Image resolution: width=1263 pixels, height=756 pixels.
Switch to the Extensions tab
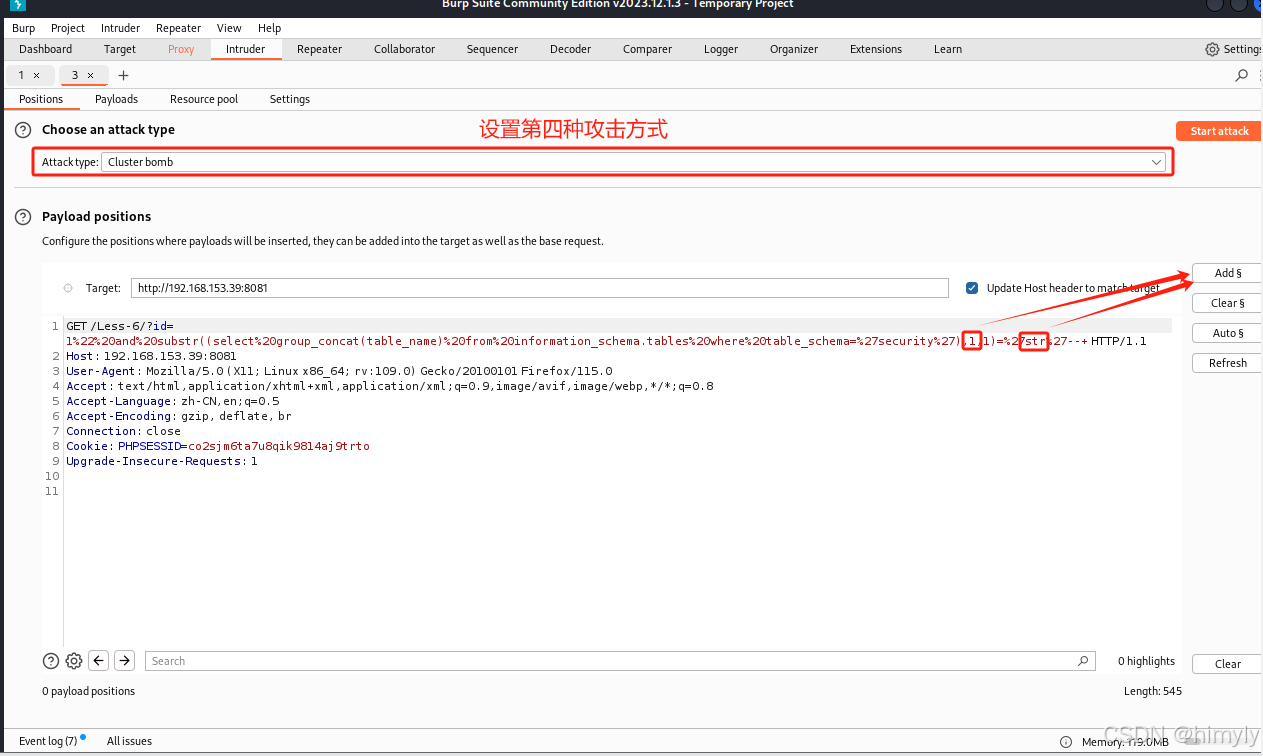pos(876,49)
